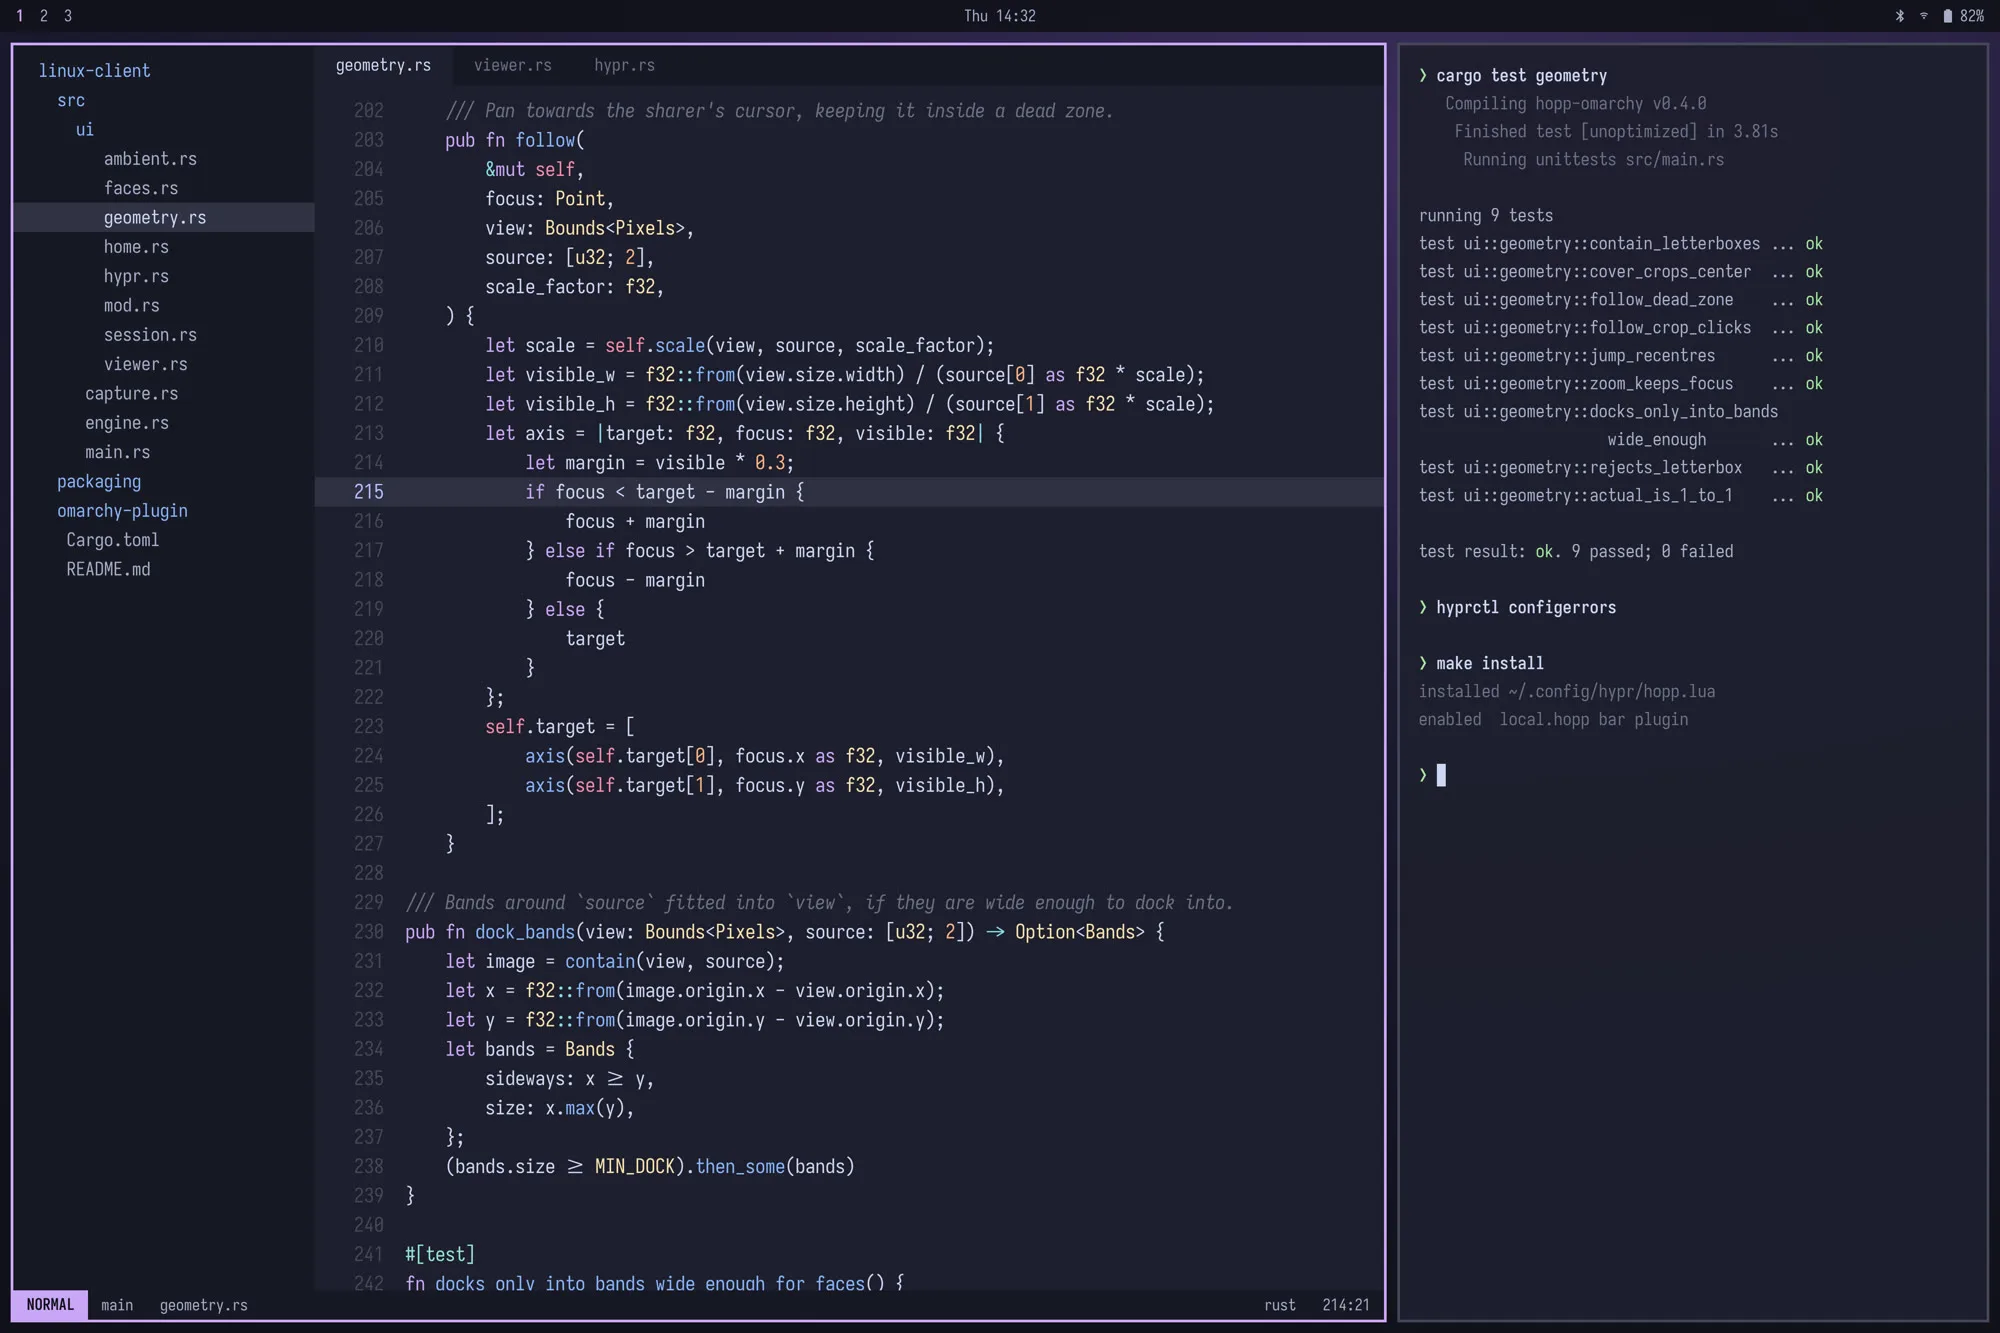Click the battery icon at 82%
The height and width of the screenshot is (1333, 2000).
1947,16
